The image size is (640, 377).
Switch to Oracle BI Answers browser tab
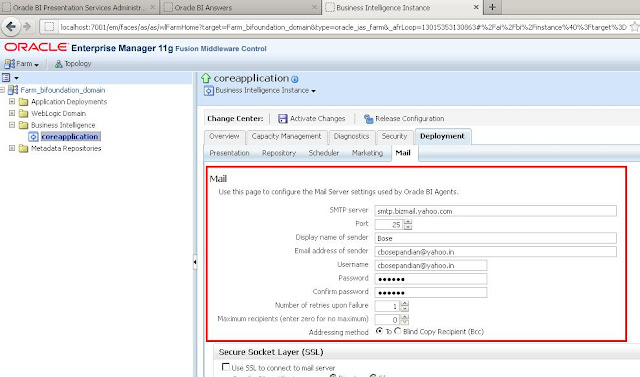tap(241, 7)
